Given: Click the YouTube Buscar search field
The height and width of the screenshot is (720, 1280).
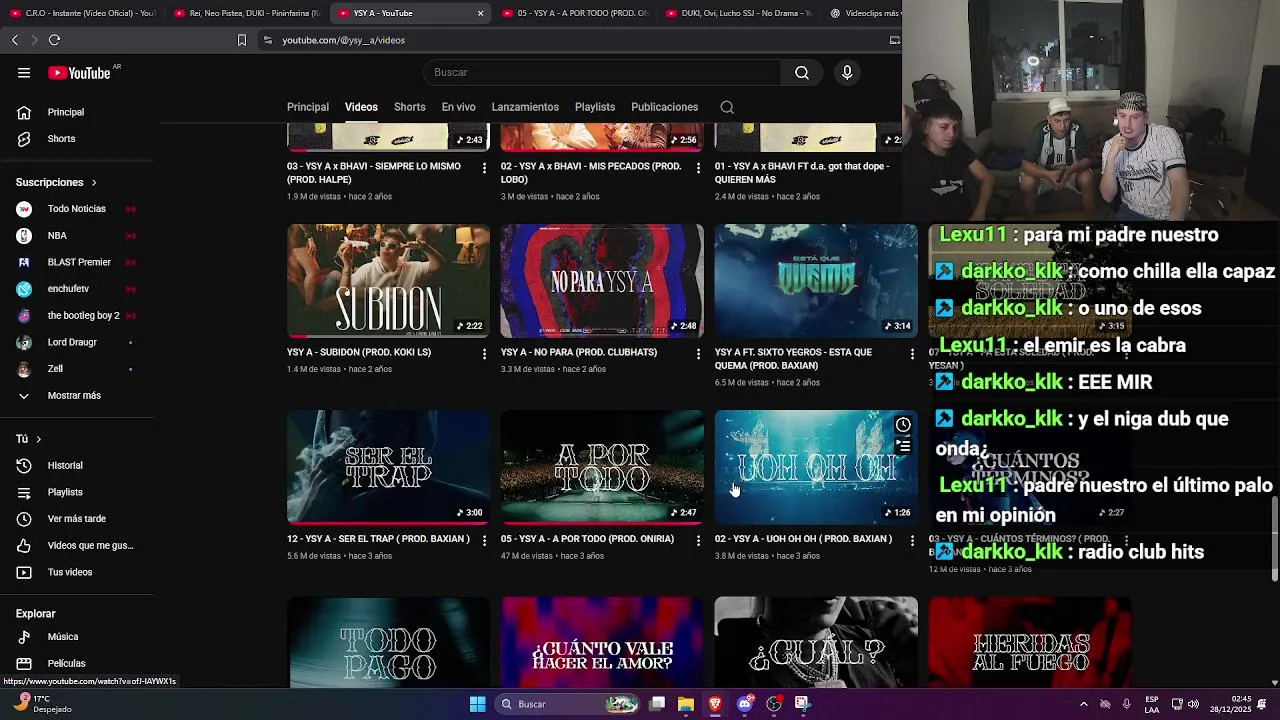Looking at the screenshot, I should (x=603, y=72).
